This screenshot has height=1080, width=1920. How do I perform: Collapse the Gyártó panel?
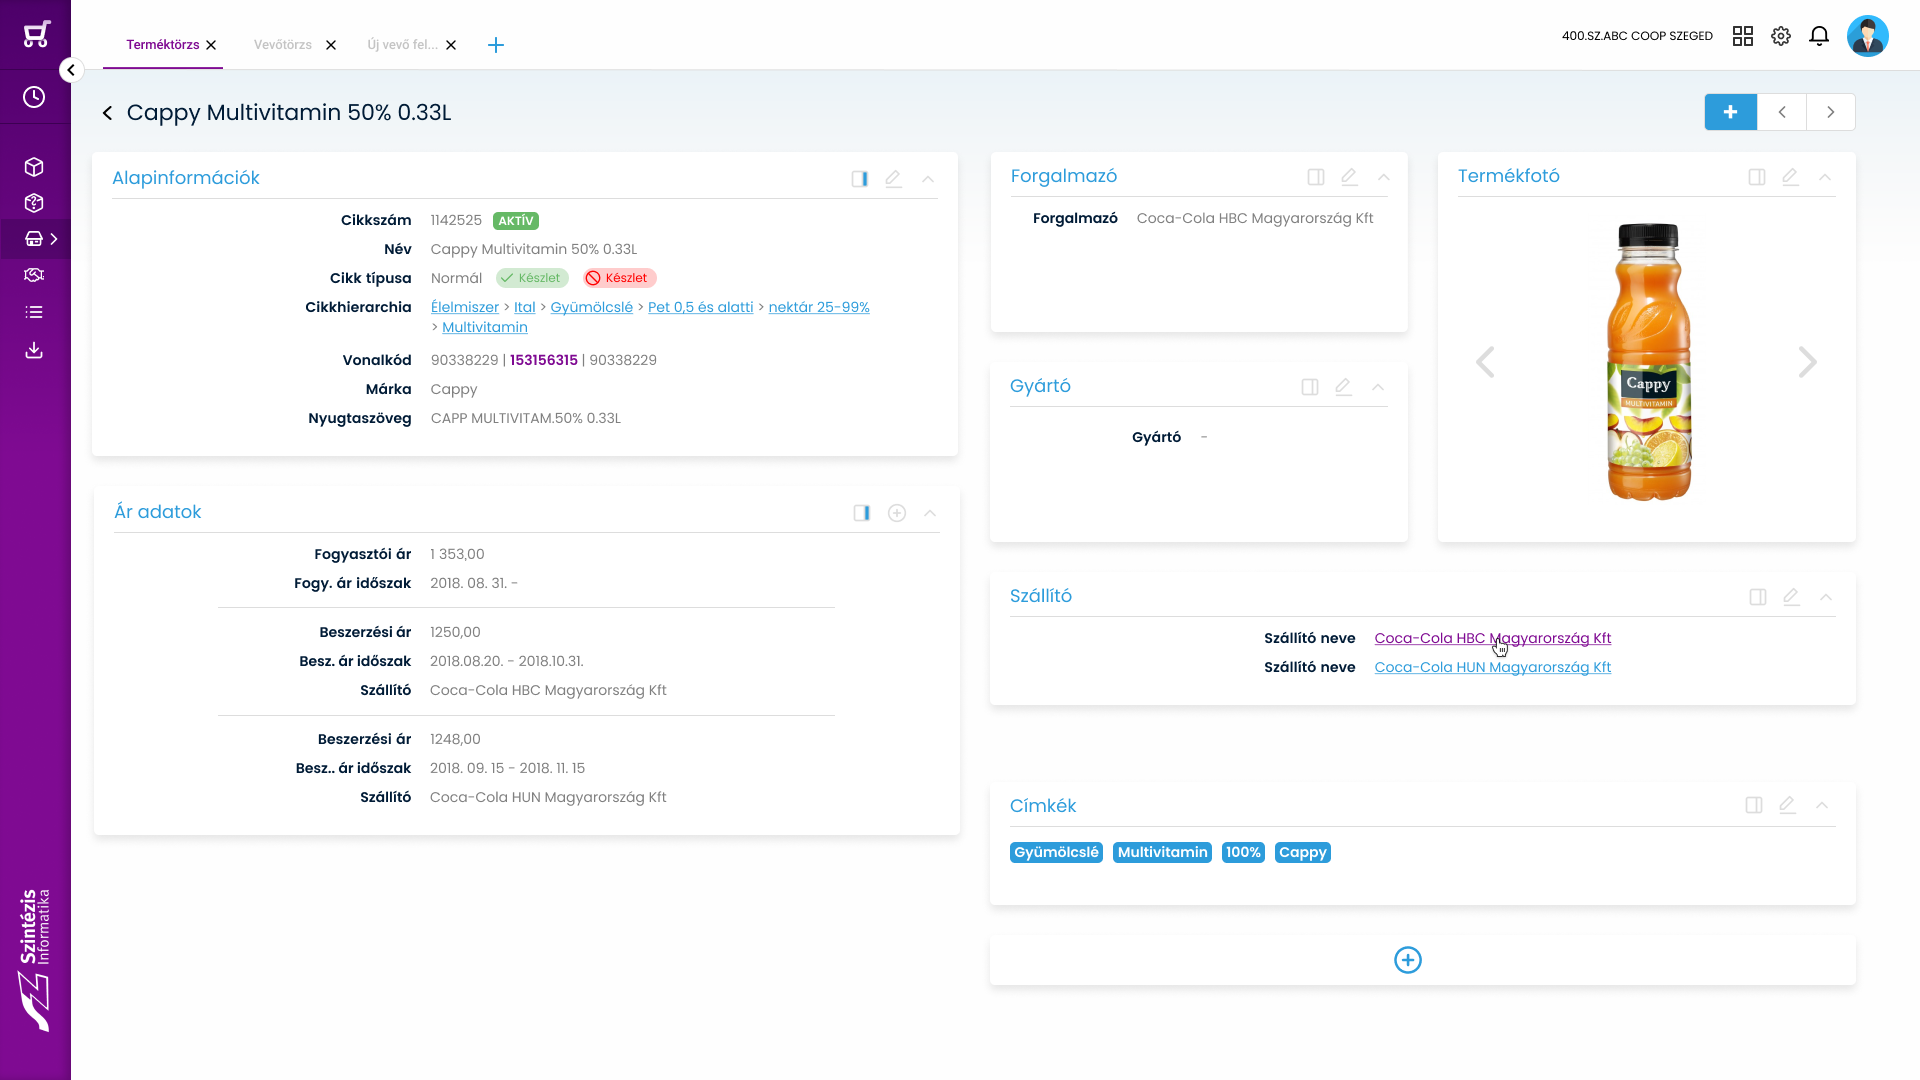coord(1378,387)
